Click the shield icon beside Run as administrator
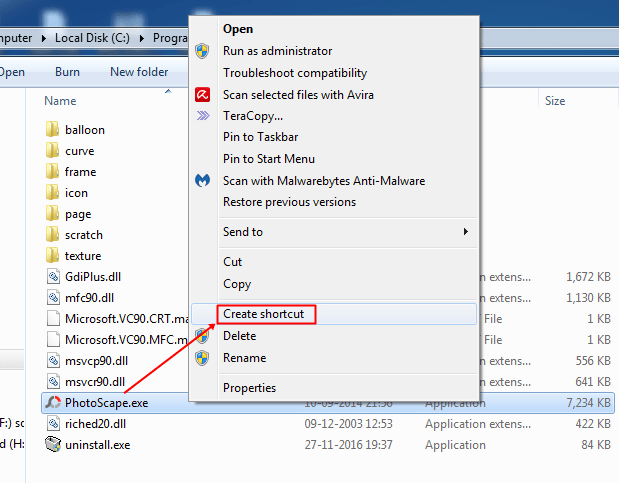Viewport: 619px width, 483px height. coord(202,51)
